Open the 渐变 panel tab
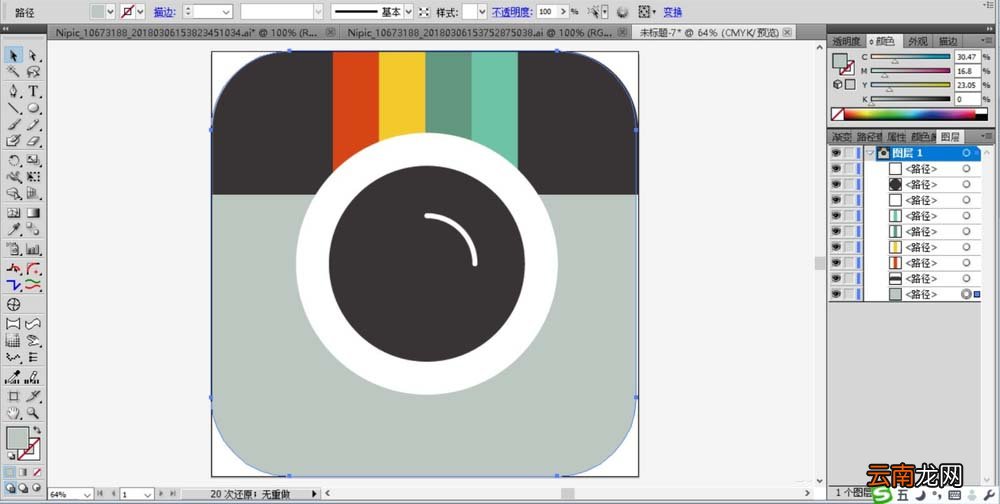Screen dimensions: 1000x504 coord(841,137)
